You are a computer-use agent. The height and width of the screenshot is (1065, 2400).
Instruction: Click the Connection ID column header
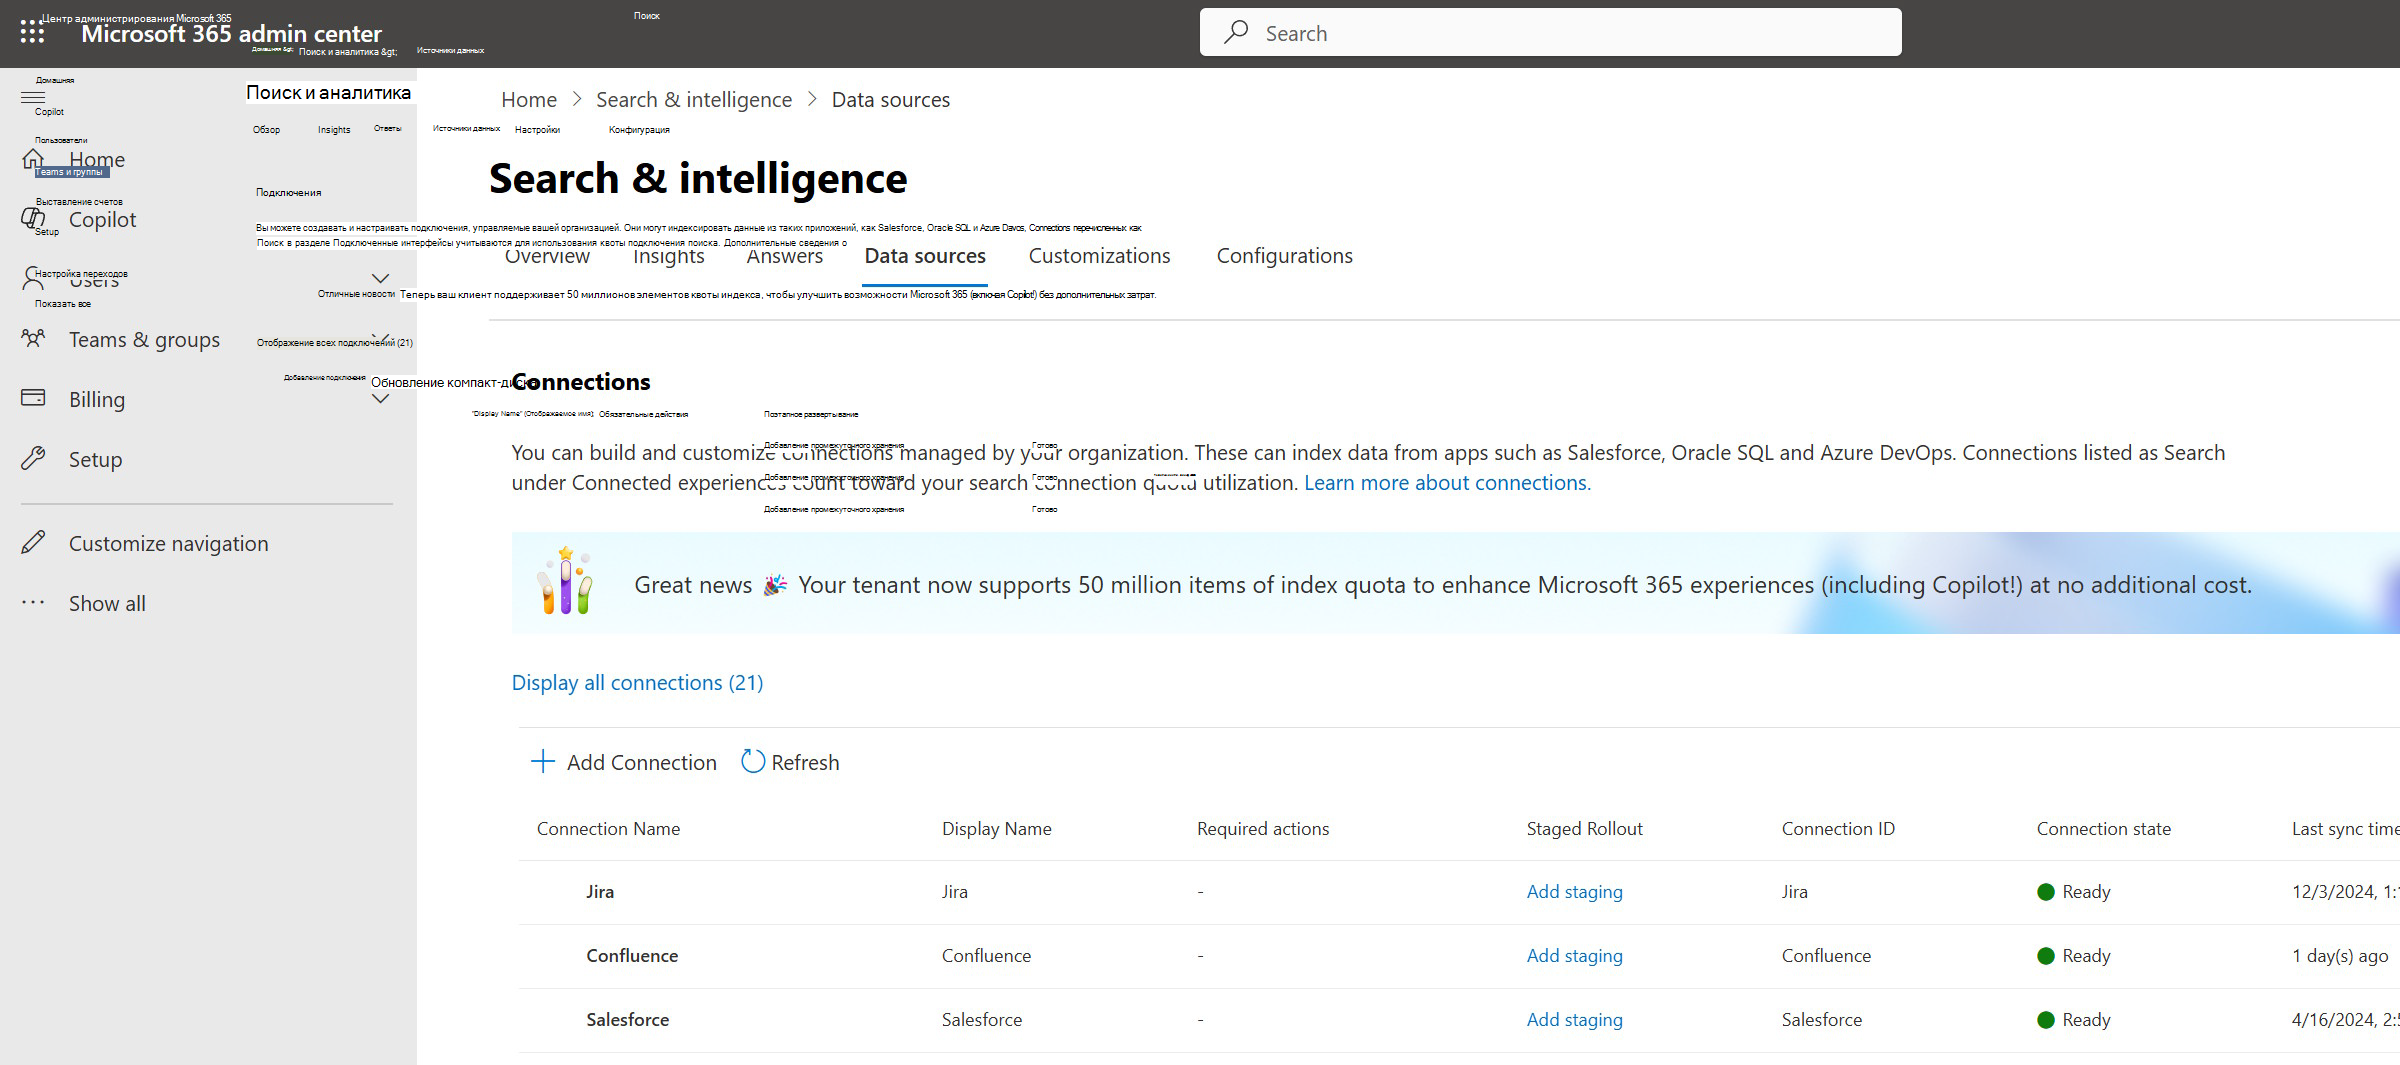click(1838, 829)
